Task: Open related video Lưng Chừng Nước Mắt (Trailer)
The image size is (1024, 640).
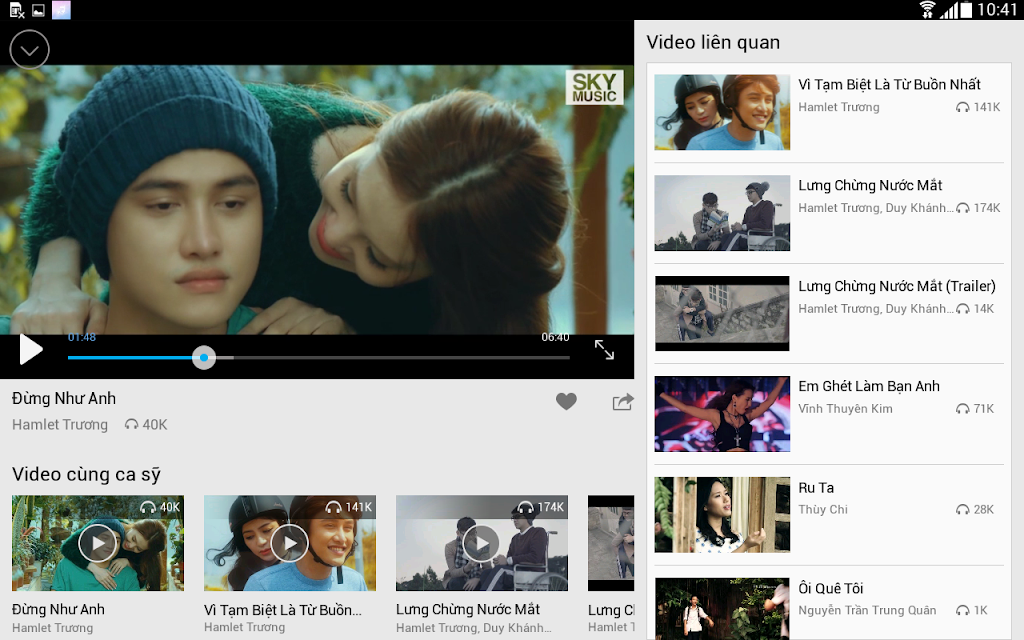Action: pyautogui.click(x=829, y=313)
